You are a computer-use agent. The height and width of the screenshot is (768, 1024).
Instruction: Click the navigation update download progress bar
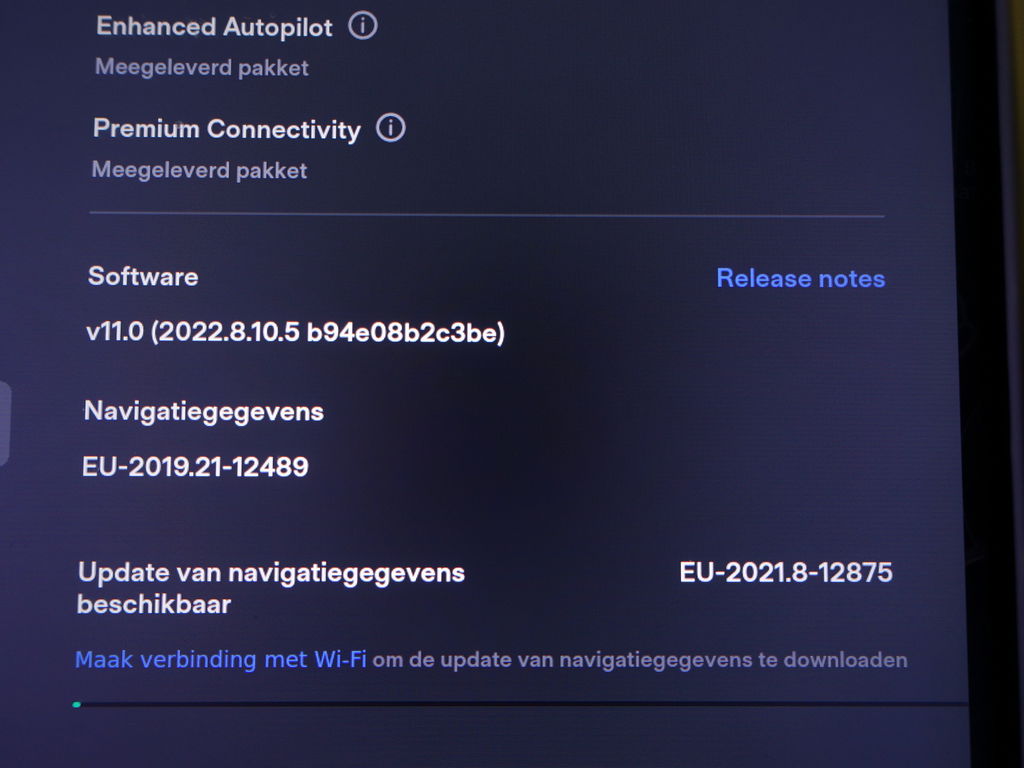(x=520, y=704)
